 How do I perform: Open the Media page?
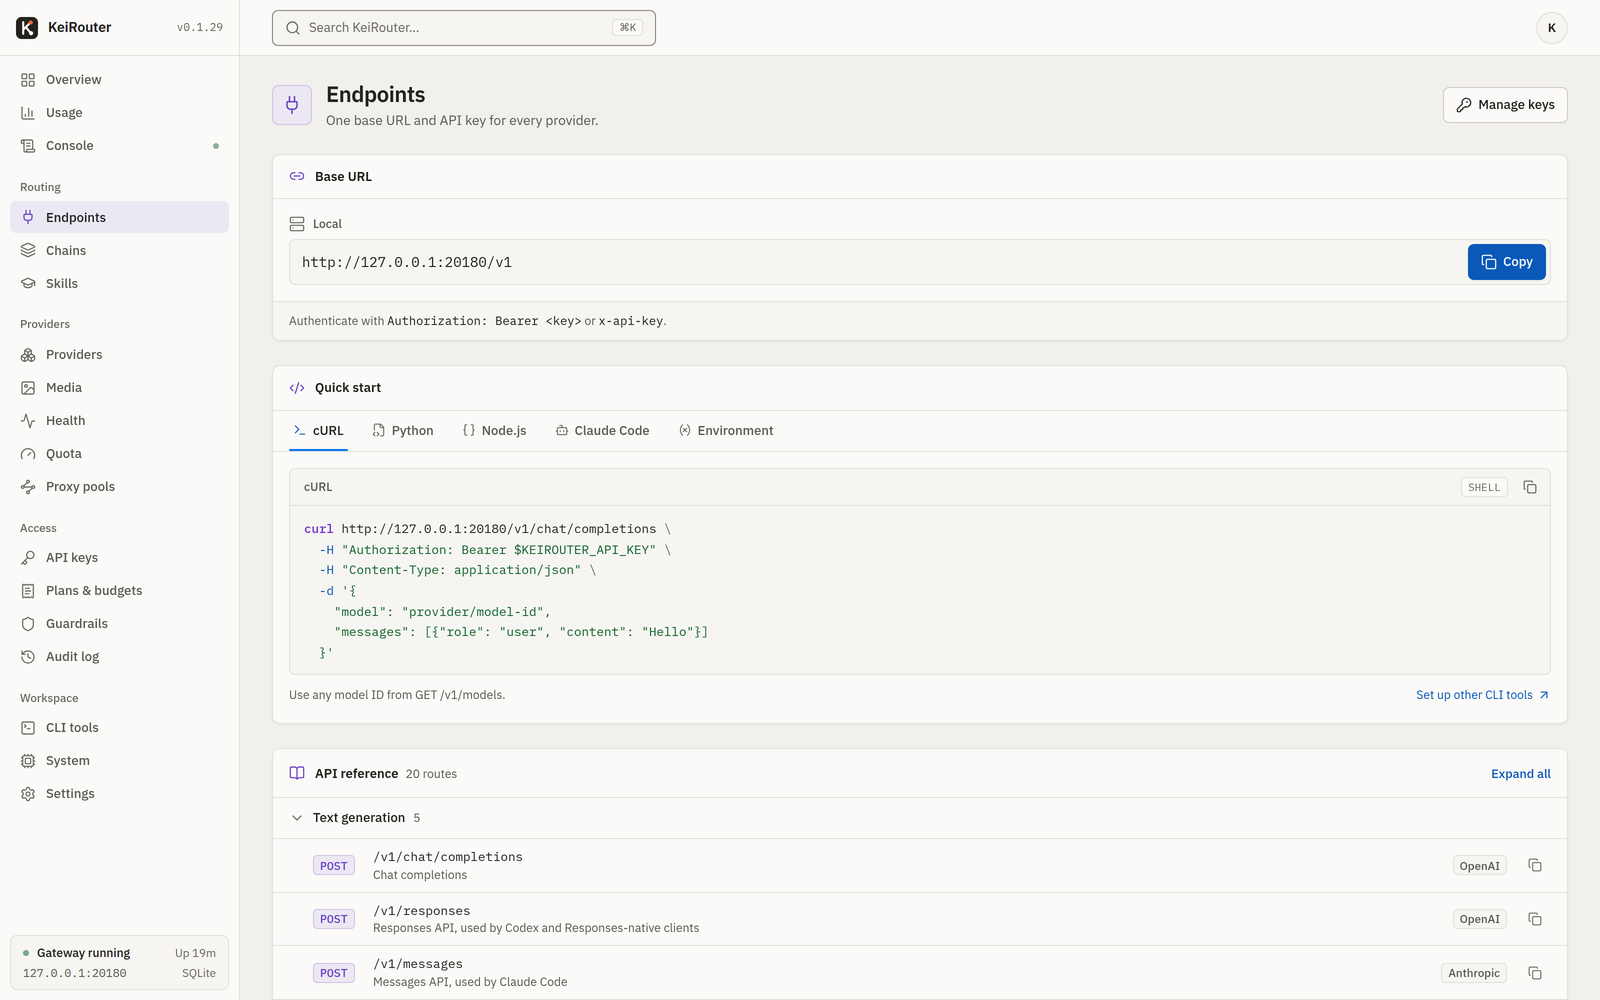point(119,388)
